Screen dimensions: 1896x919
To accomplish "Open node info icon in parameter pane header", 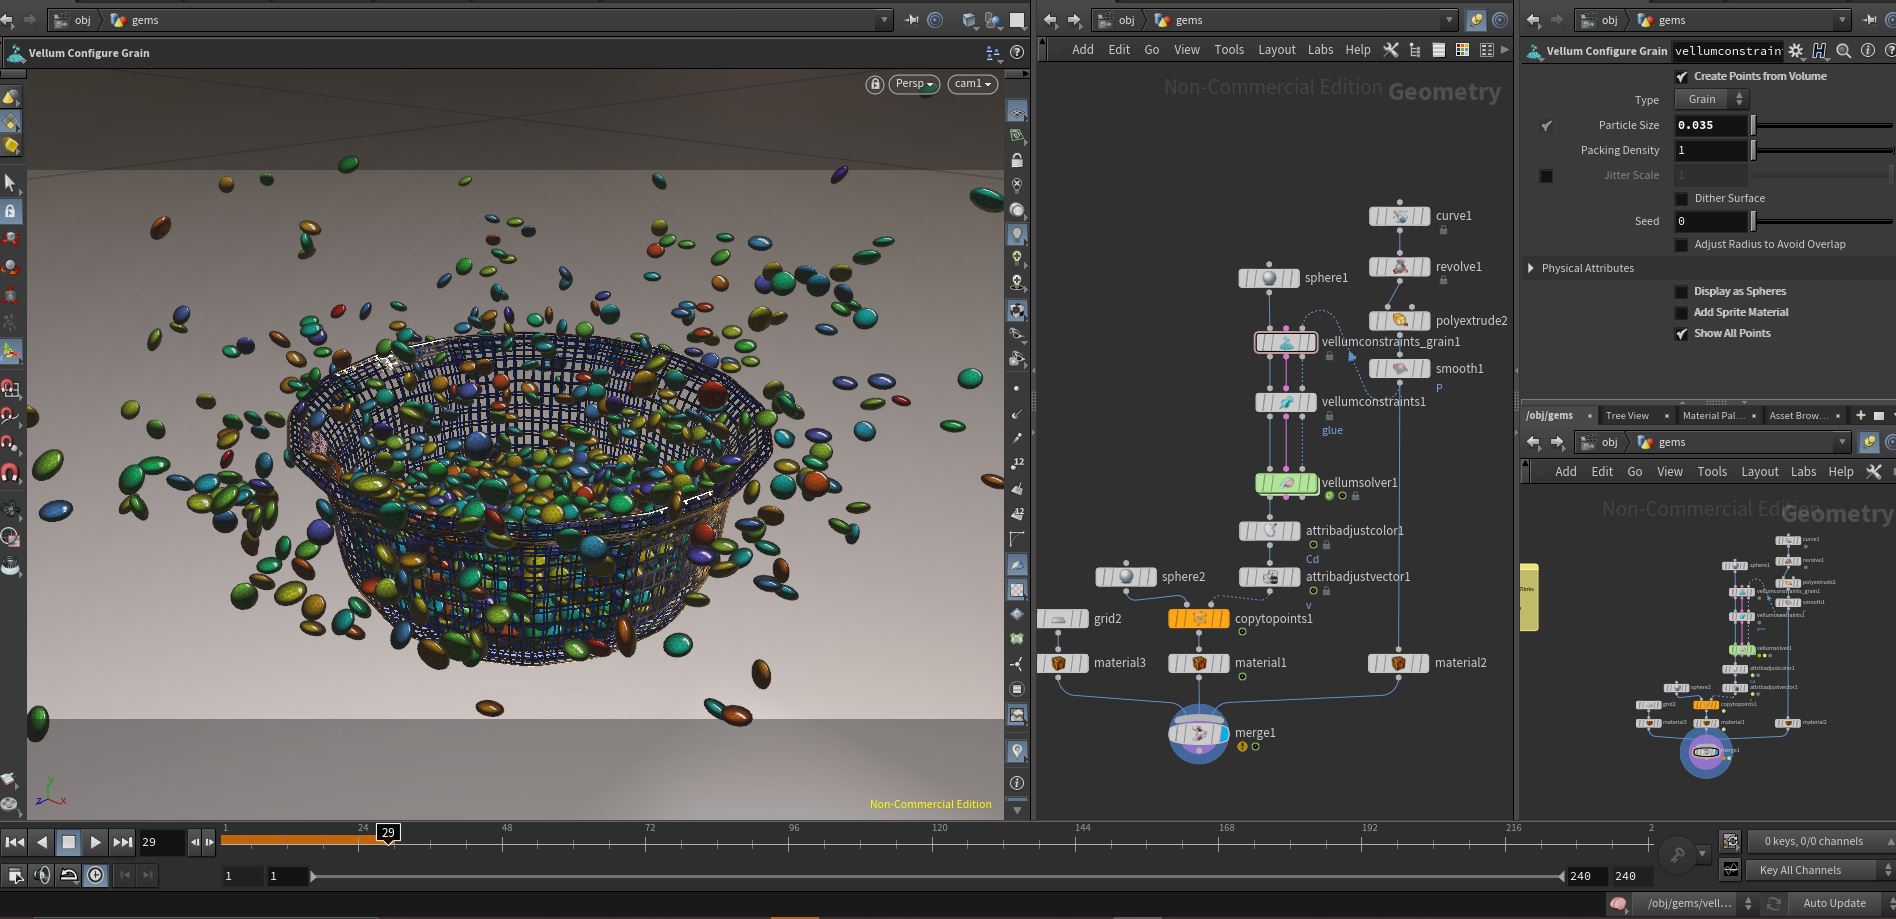I will 1867,51.
